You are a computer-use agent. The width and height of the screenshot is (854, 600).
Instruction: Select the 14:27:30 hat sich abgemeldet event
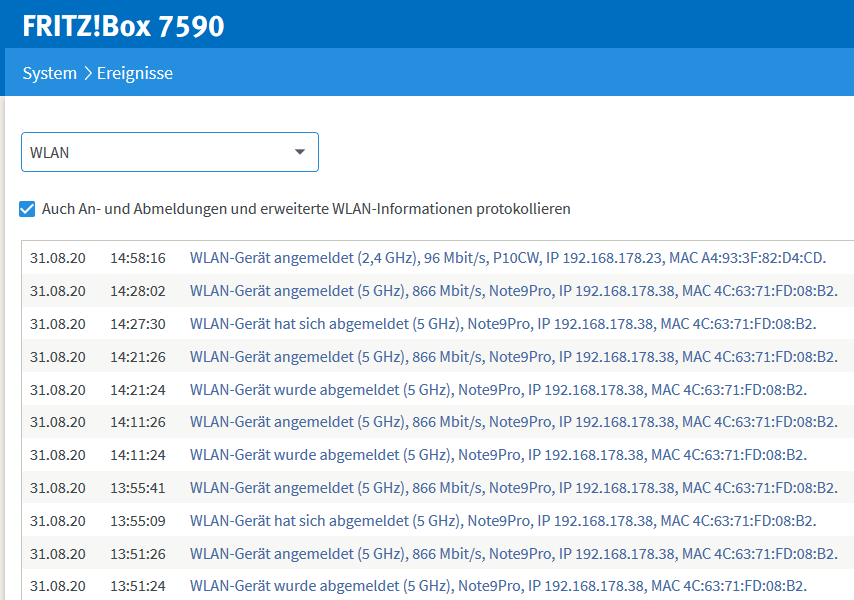click(503, 324)
